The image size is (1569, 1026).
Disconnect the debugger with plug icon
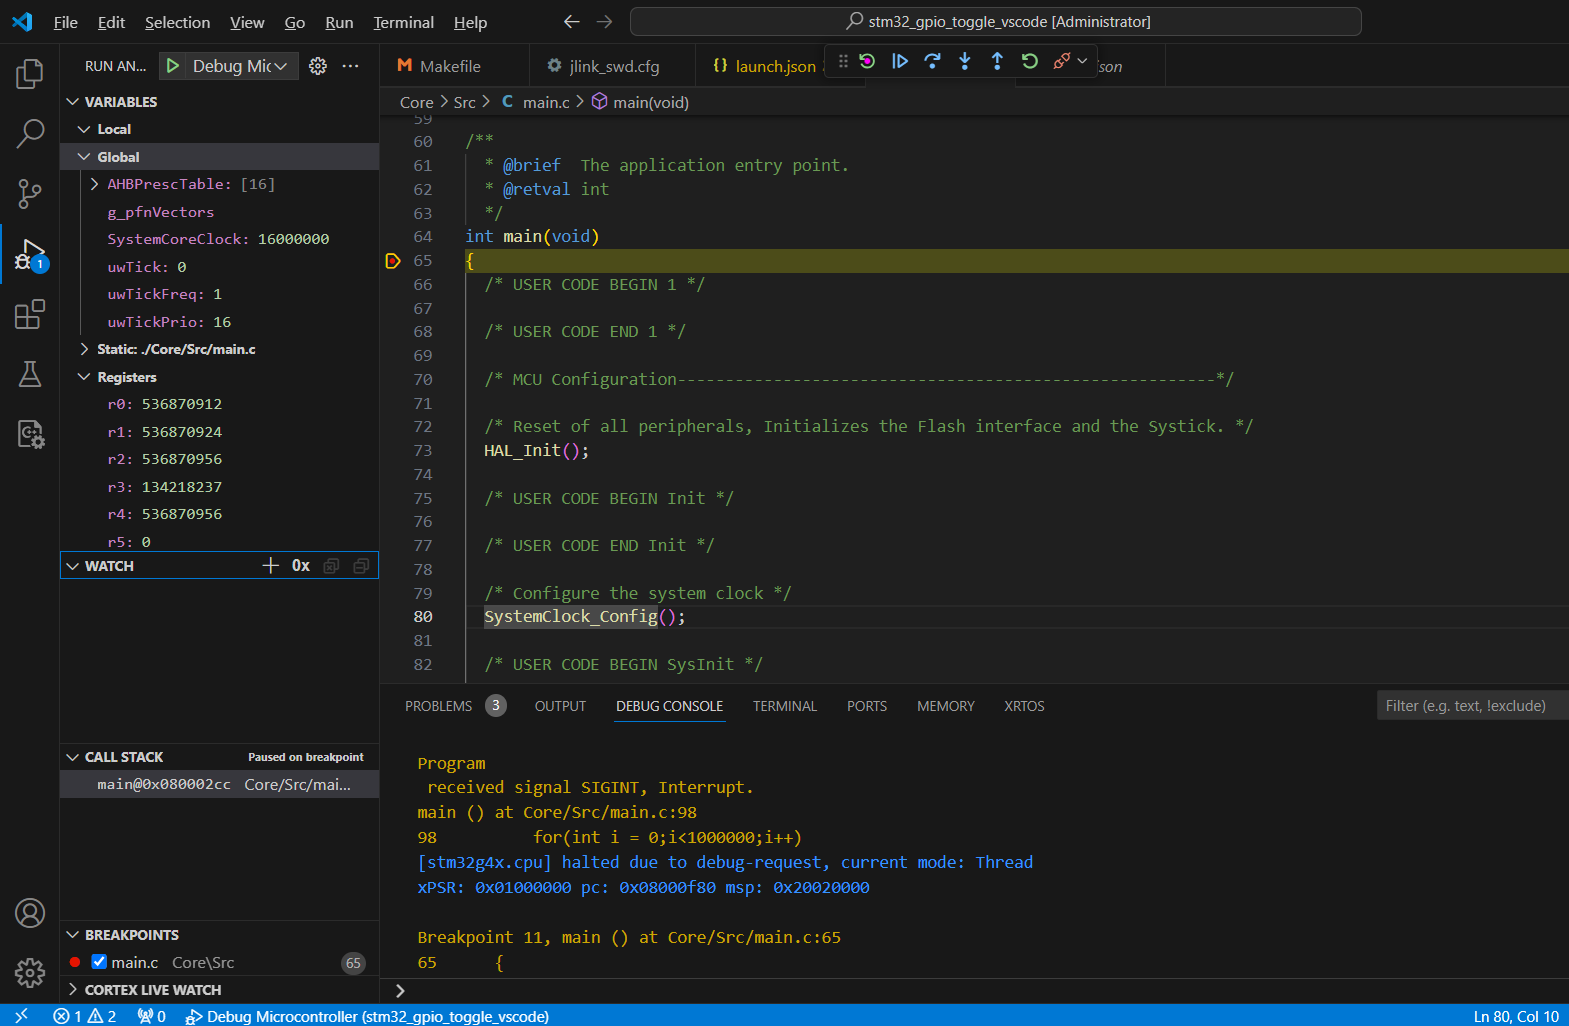point(1061,61)
